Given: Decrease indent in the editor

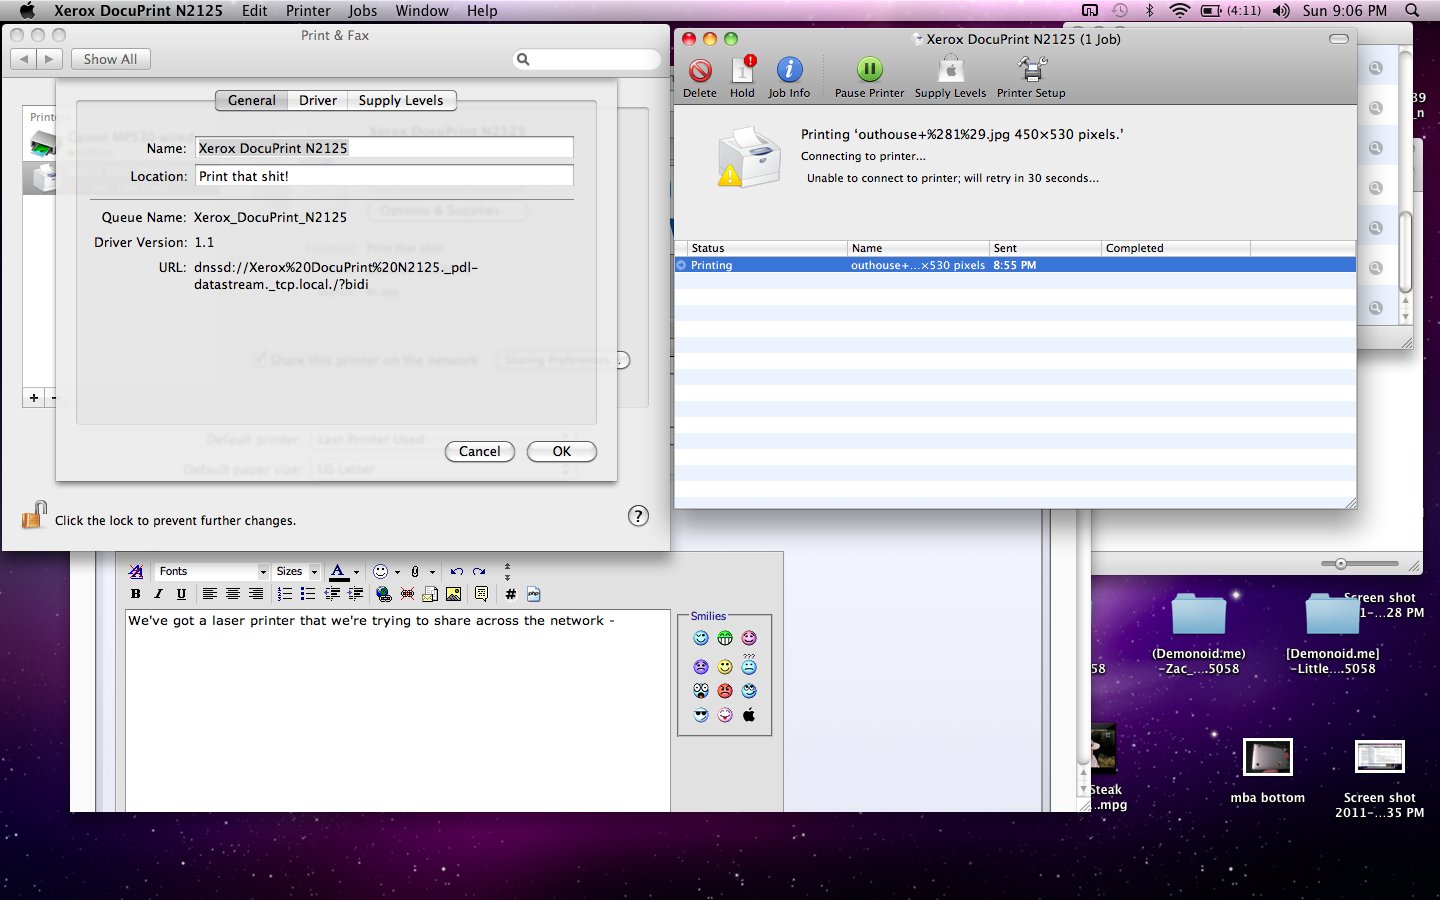Looking at the screenshot, I should coord(331,594).
